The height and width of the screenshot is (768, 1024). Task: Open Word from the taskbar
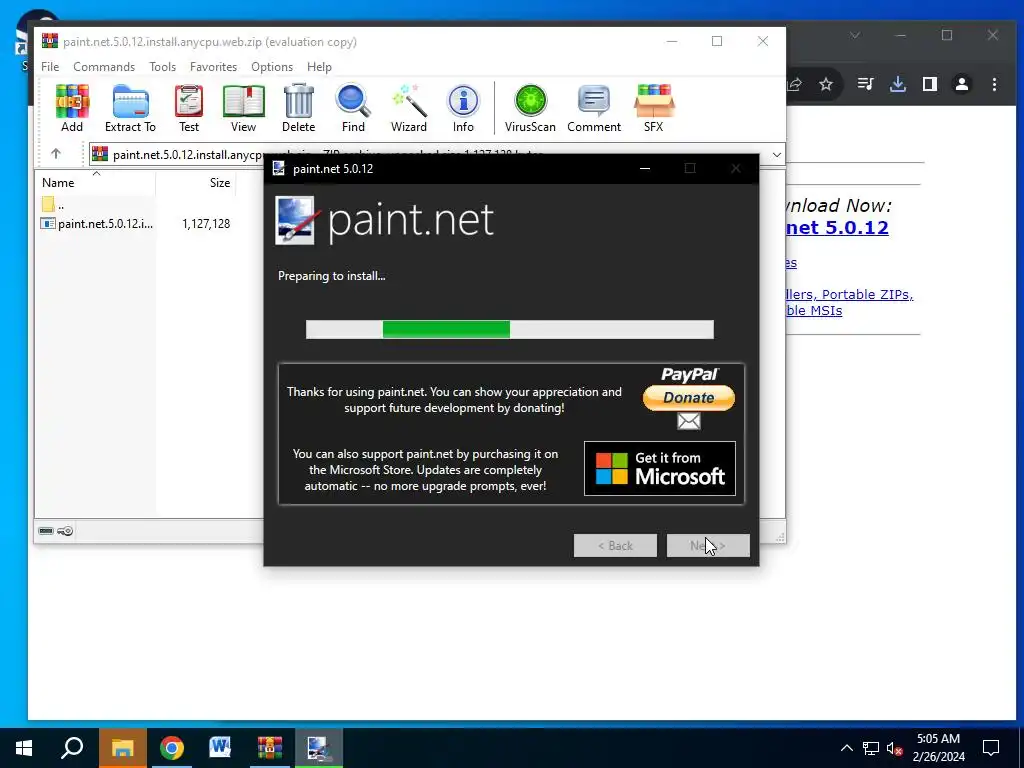220,748
